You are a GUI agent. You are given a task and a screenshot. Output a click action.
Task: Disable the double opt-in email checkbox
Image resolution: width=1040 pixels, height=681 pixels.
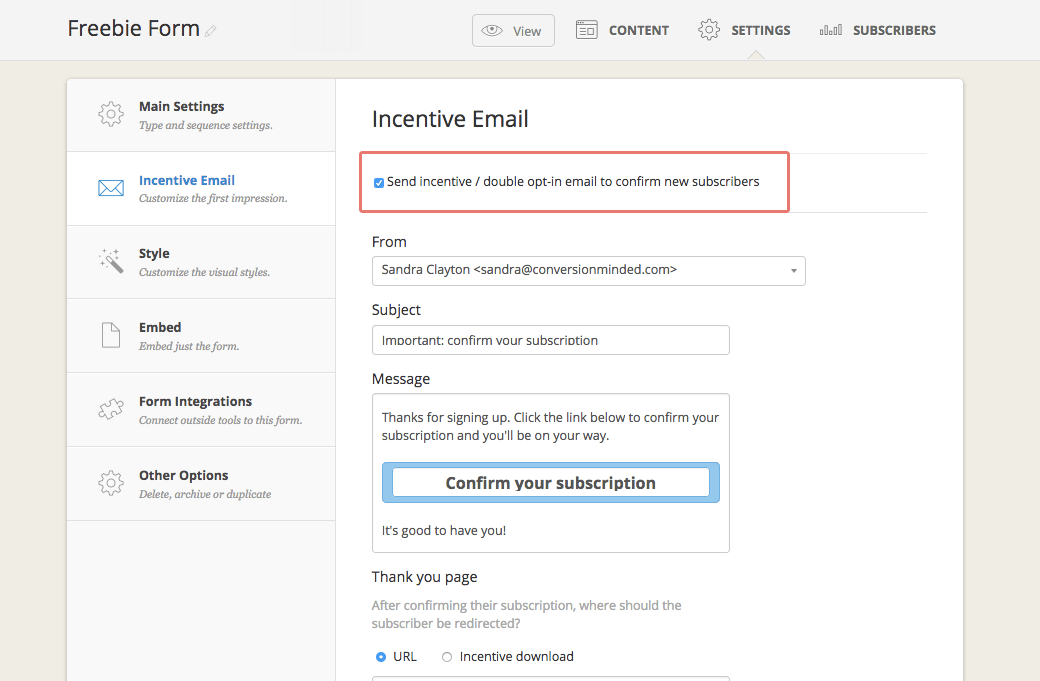(x=379, y=182)
